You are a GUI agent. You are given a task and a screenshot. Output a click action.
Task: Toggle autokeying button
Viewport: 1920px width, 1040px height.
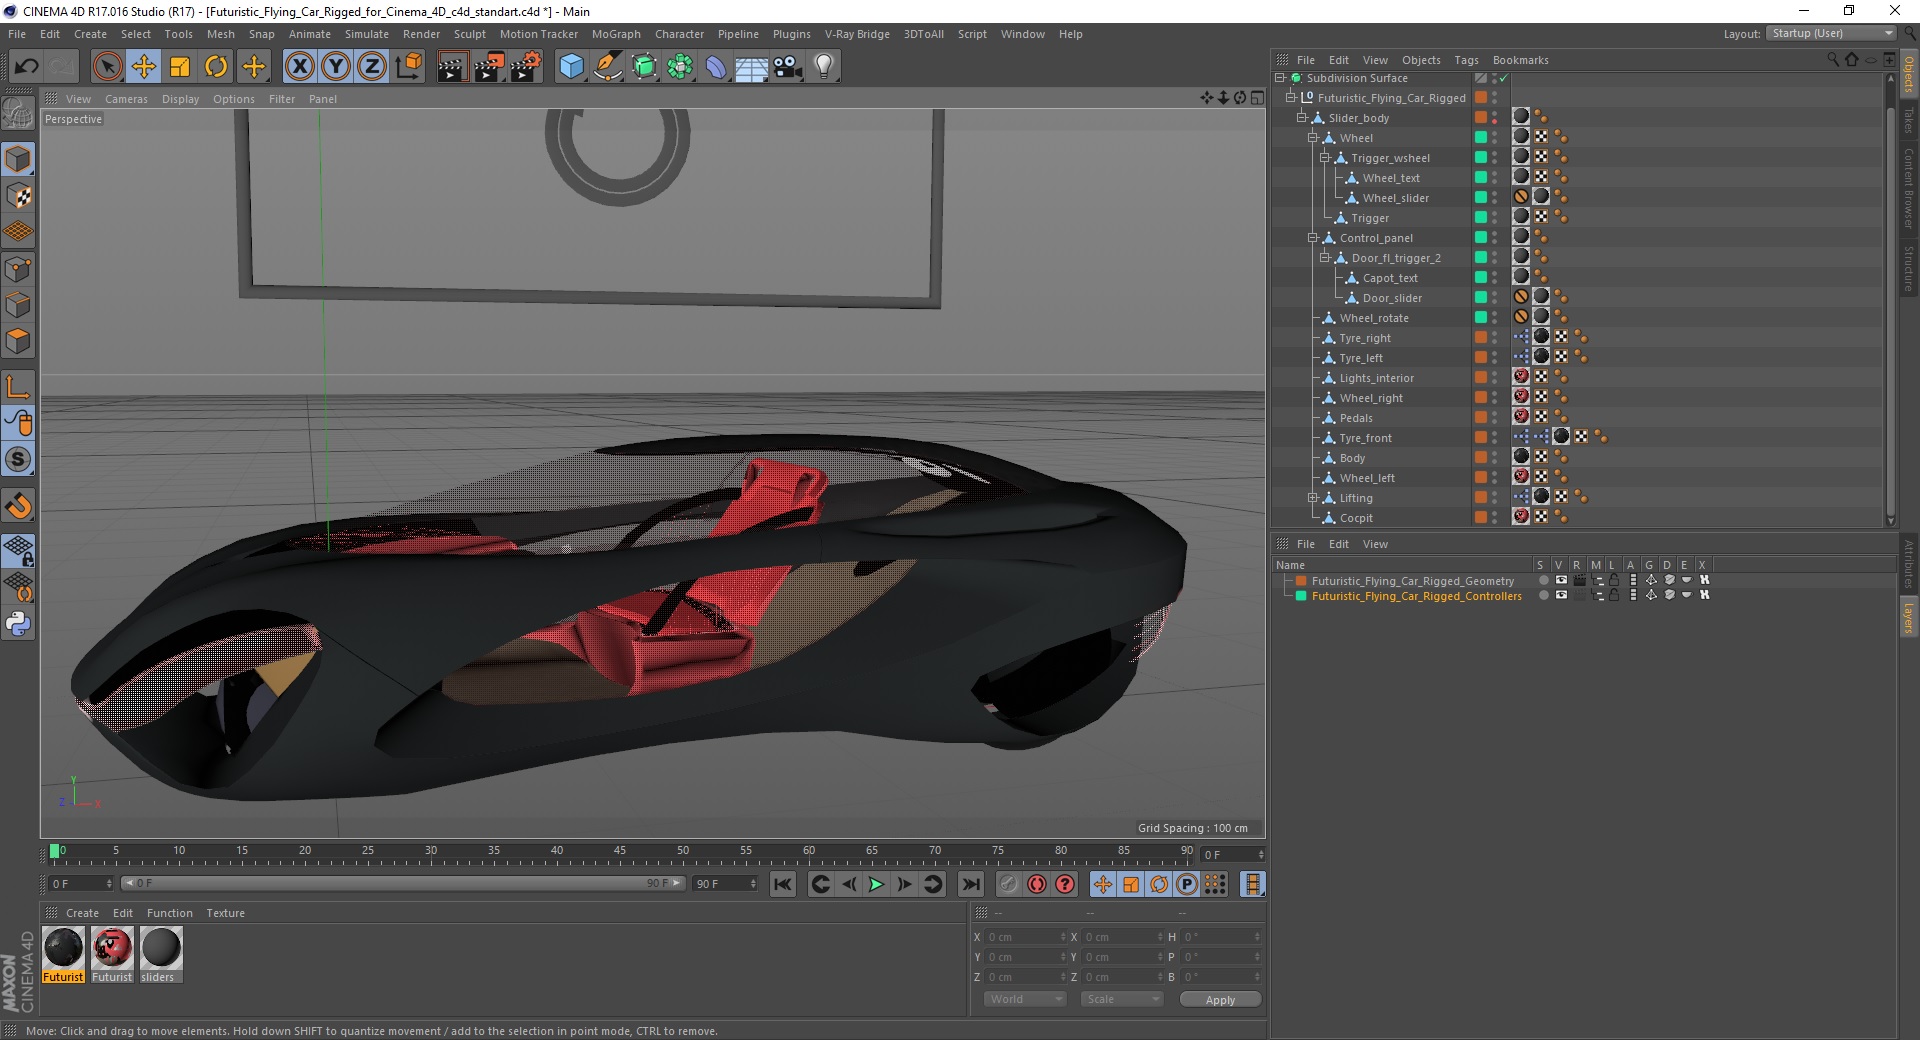[1037, 884]
